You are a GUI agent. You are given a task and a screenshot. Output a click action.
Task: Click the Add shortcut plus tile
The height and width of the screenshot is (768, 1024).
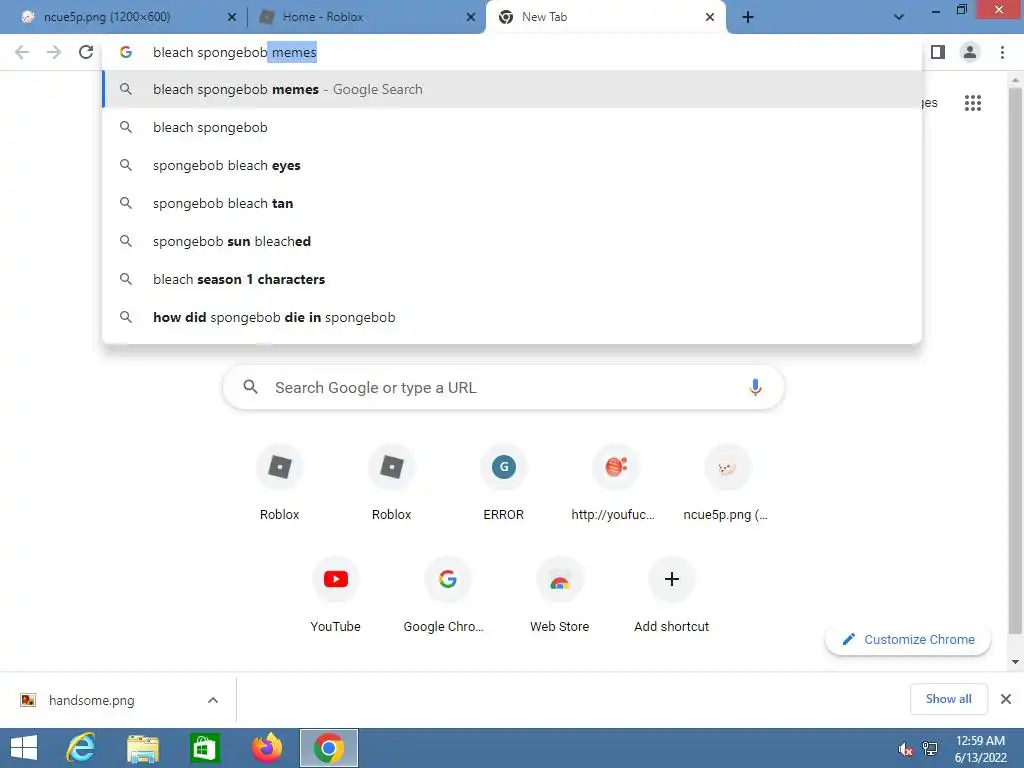coord(671,595)
